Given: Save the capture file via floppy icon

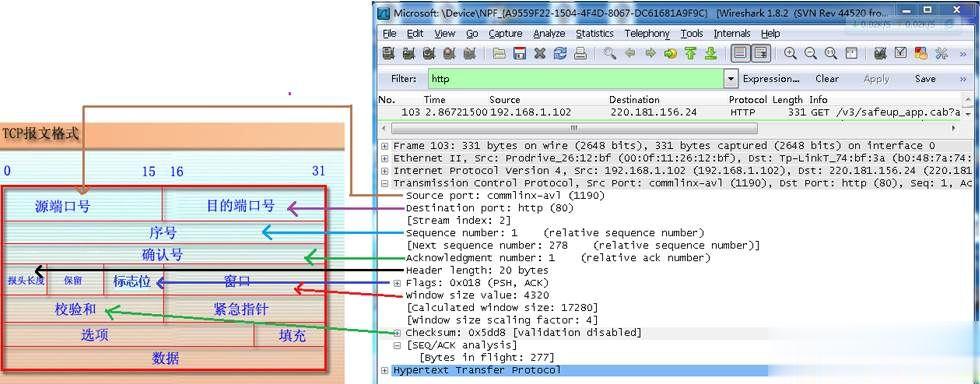Looking at the screenshot, I should [x=519, y=54].
